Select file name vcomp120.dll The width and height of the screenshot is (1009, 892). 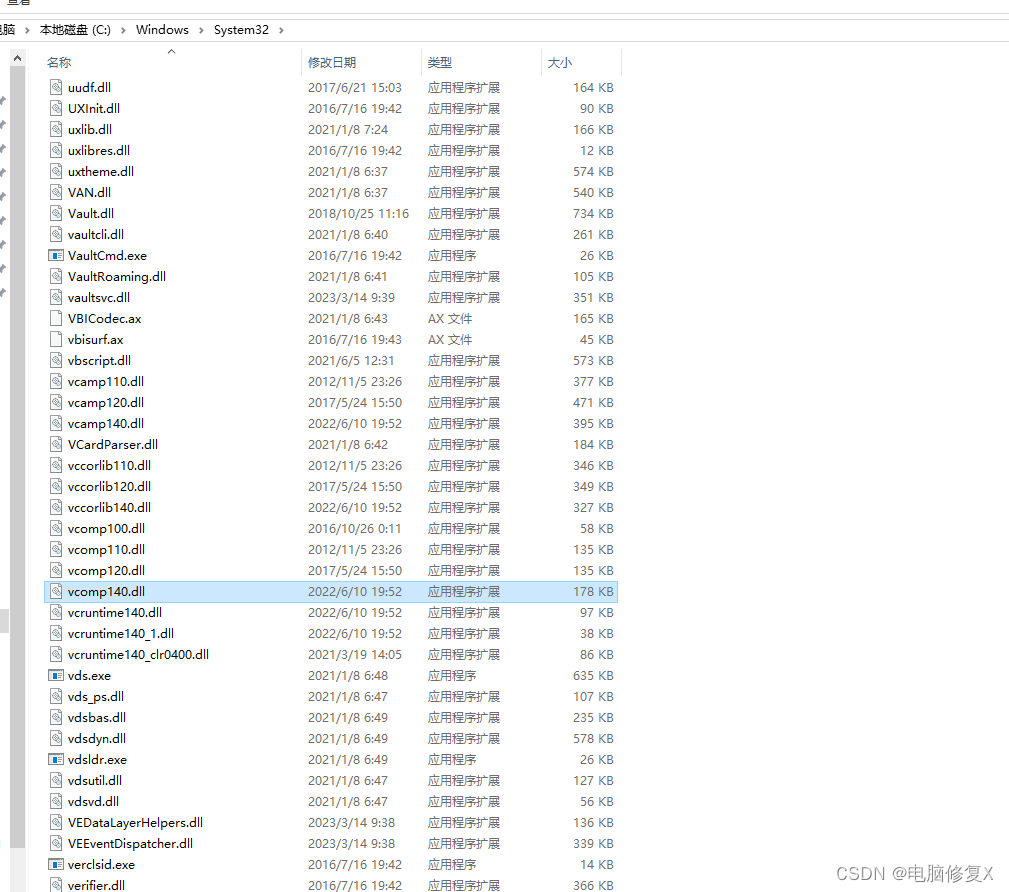pos(106,570)
